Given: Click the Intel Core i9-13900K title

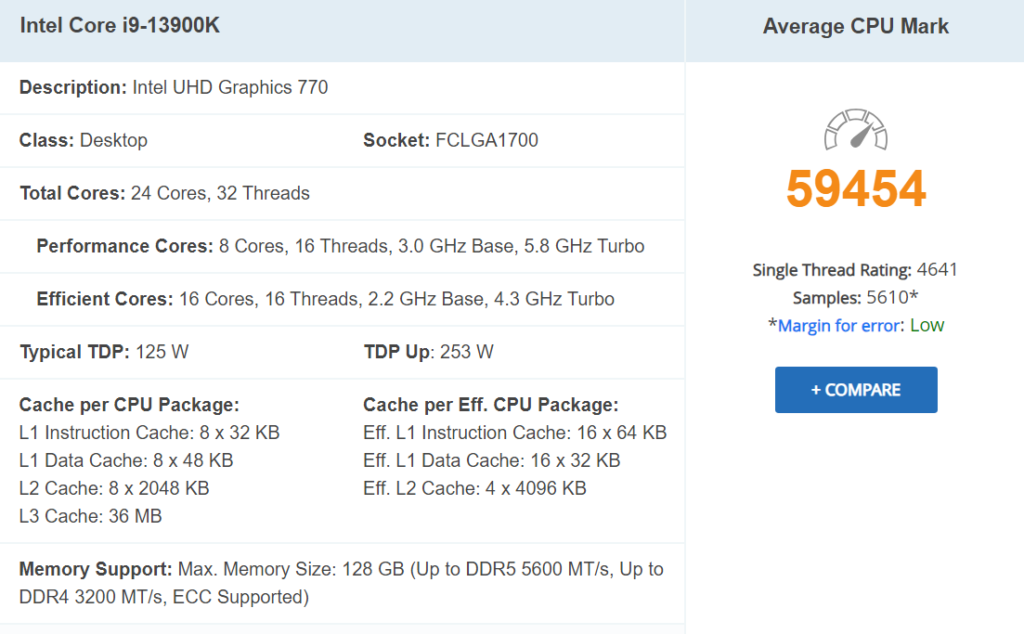Looking at the screenshot, I should (x=119, y=26).
